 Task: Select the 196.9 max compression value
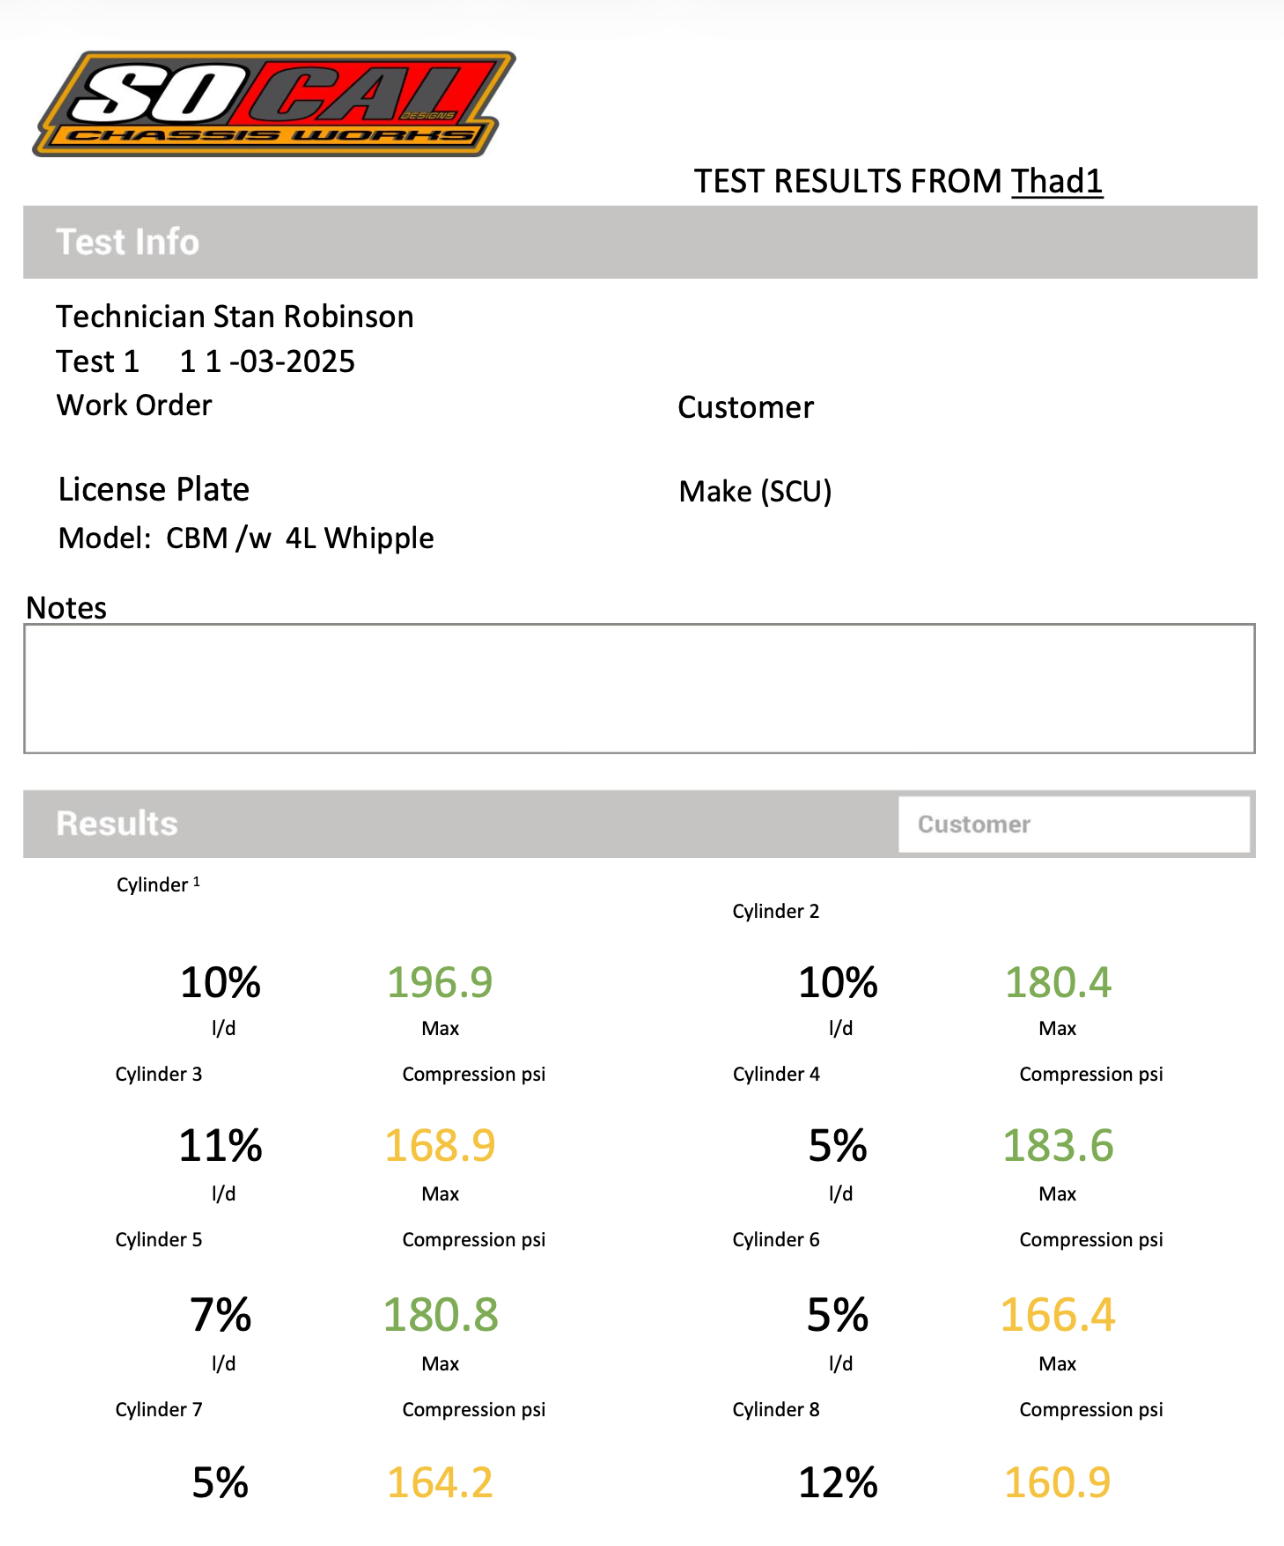coord(440,982)
